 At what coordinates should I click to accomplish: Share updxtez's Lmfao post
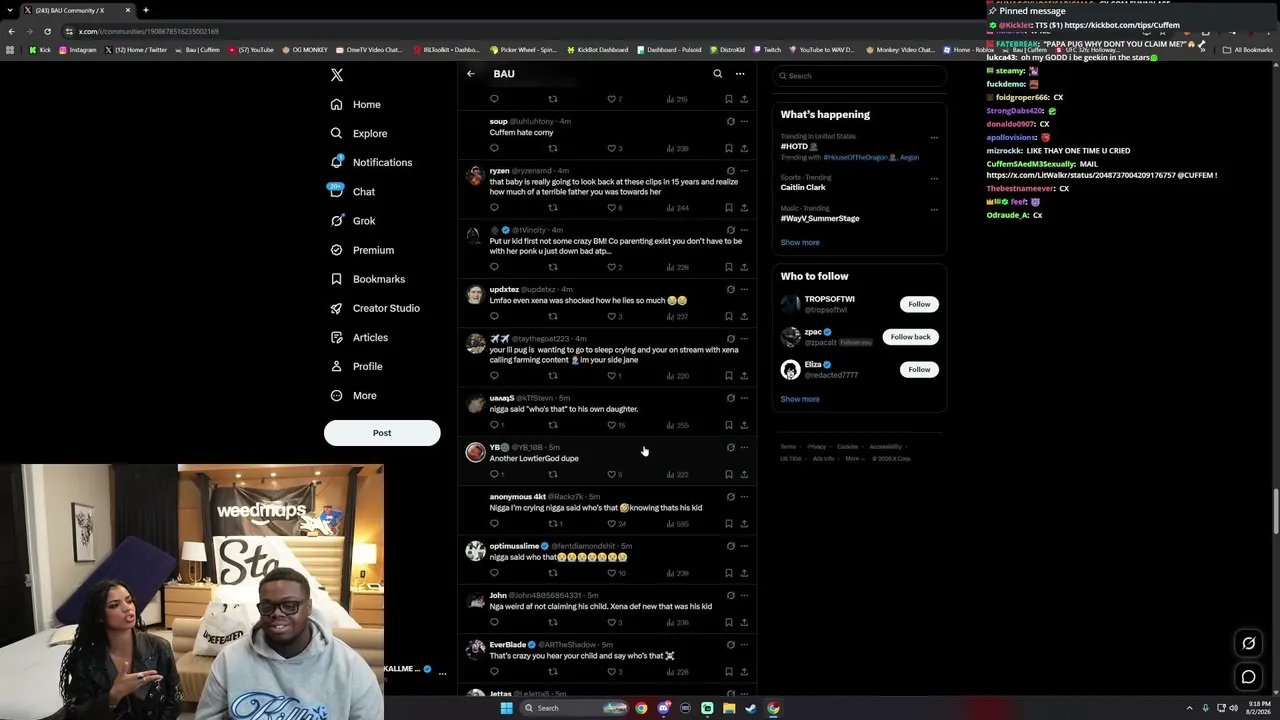tap(744, 317)
